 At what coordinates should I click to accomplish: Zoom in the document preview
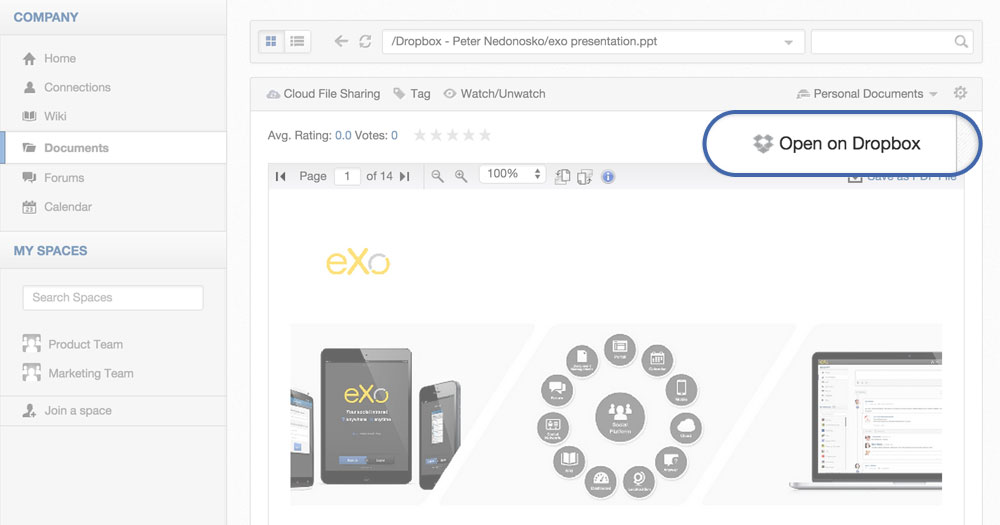coord(461,177)
